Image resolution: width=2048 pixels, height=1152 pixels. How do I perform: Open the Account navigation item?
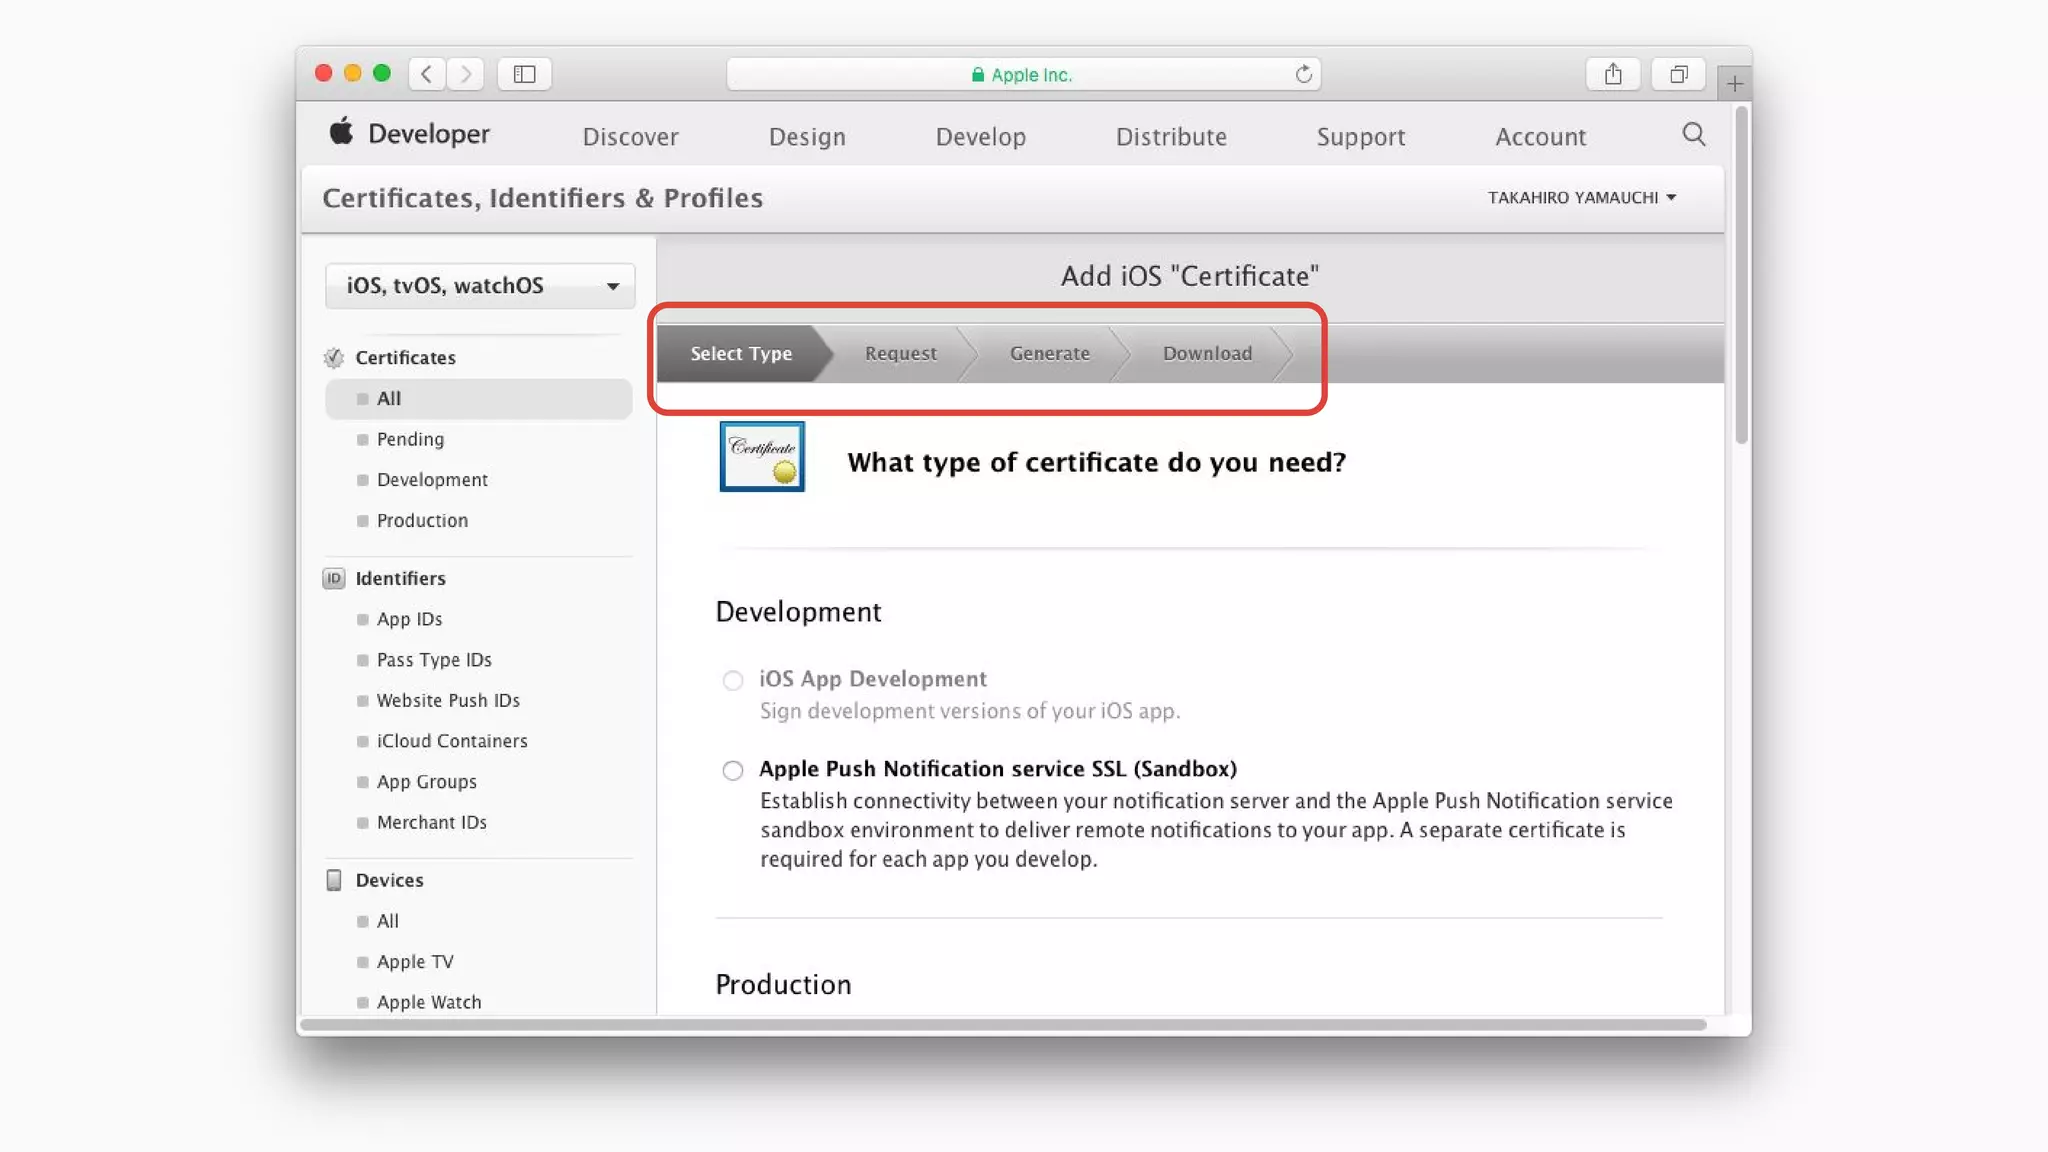pyautogui.click(x=1540, y=137)
